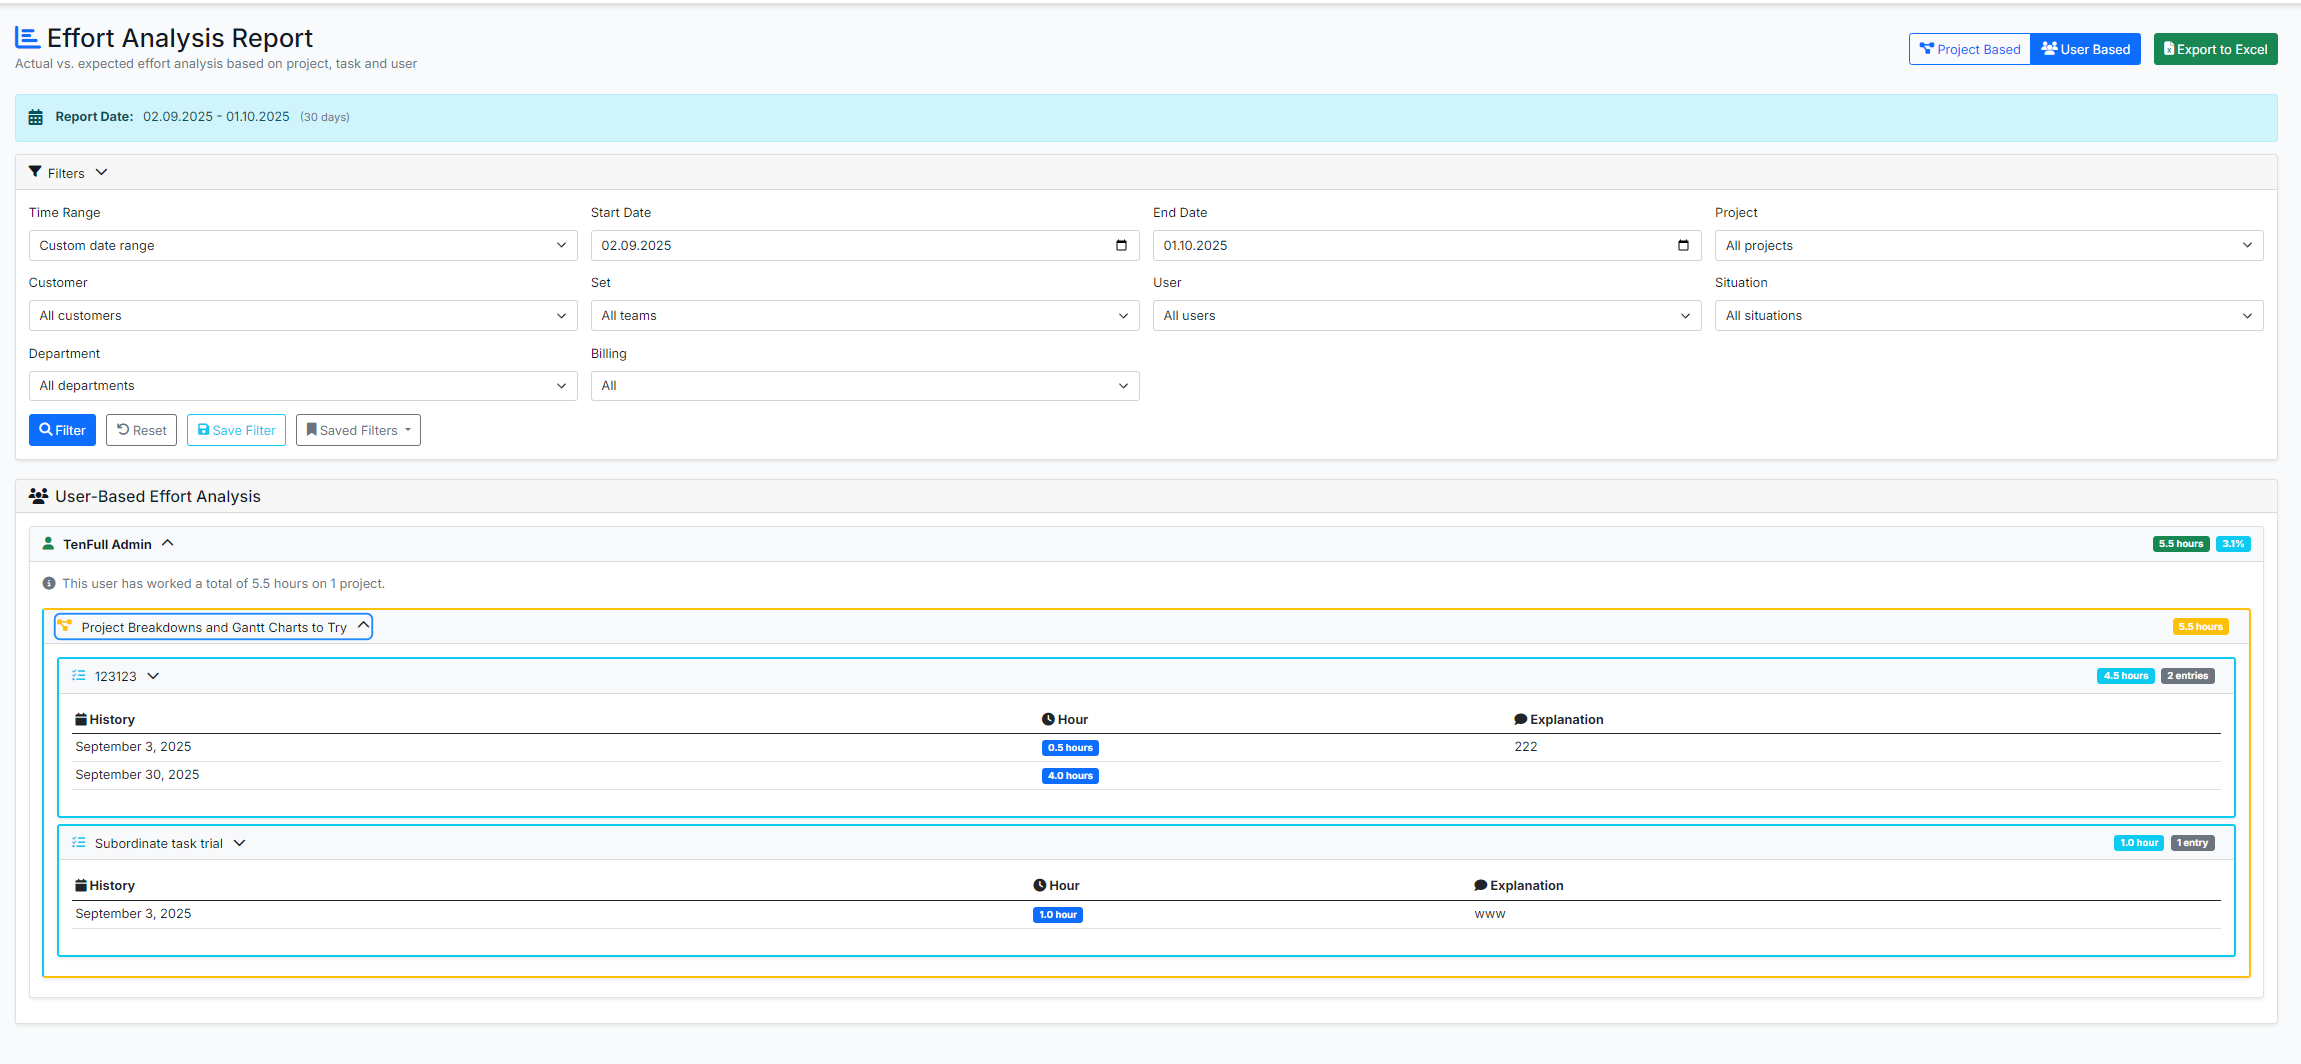Click the 1 entry badge

2193,843
